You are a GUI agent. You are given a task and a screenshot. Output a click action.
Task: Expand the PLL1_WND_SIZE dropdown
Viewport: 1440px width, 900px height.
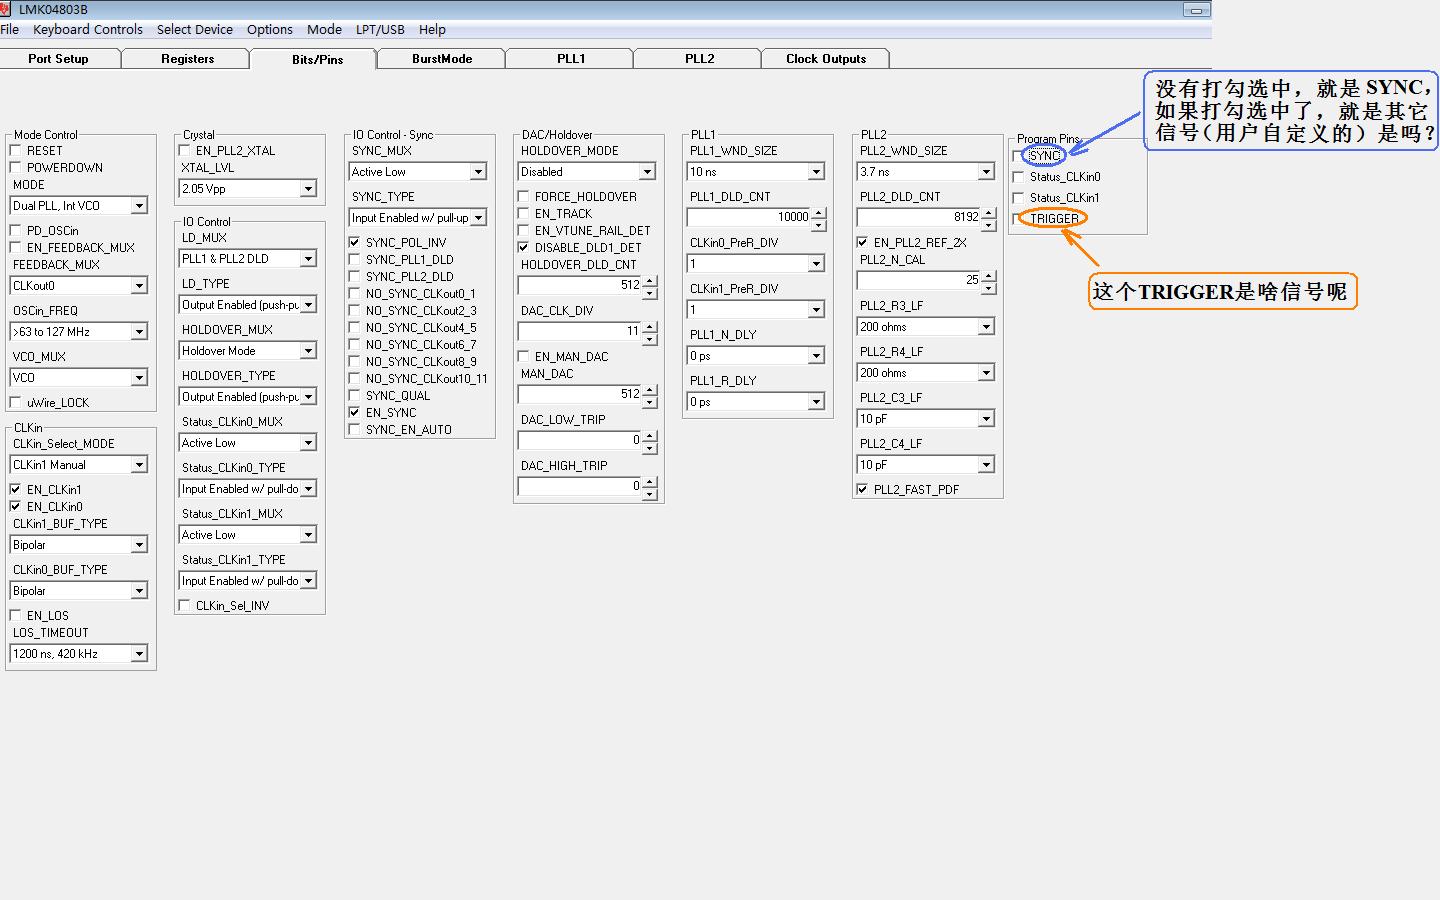756,172
